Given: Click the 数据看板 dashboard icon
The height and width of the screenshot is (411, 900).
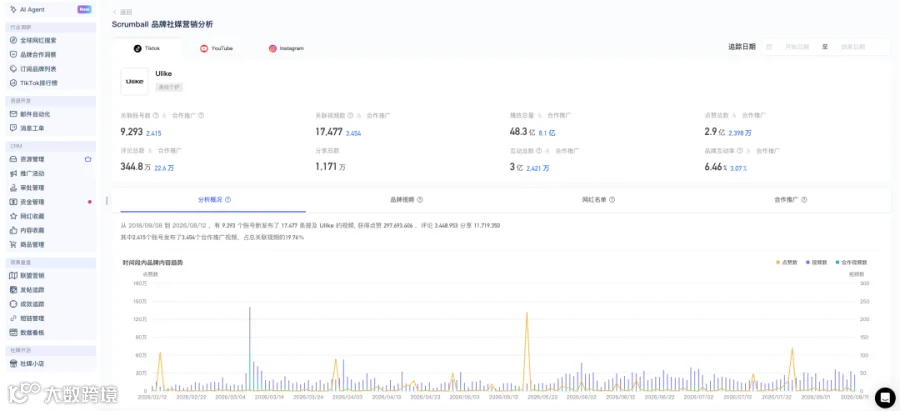Looking at the screenshot, I should [14, 332].
